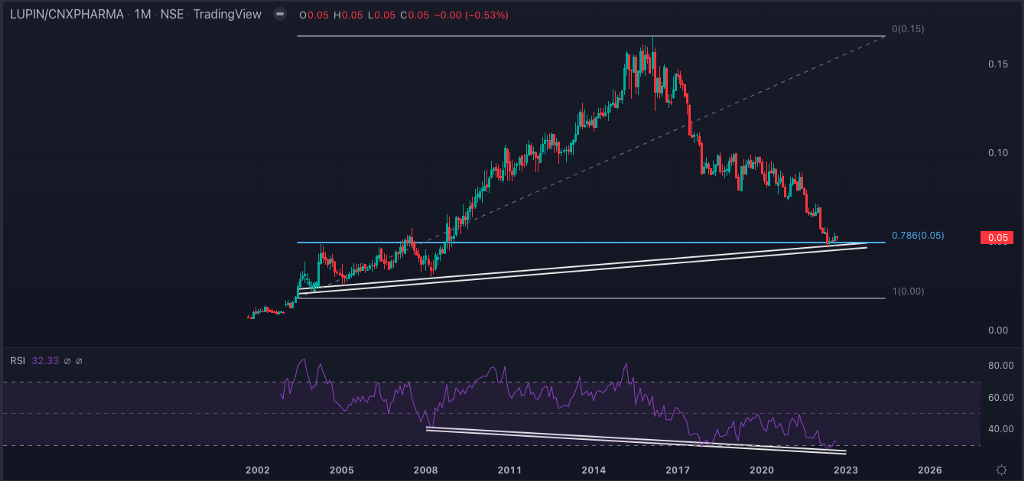Click the 2014 time axis label
The image size is (1024, 481).
point(594,470)
